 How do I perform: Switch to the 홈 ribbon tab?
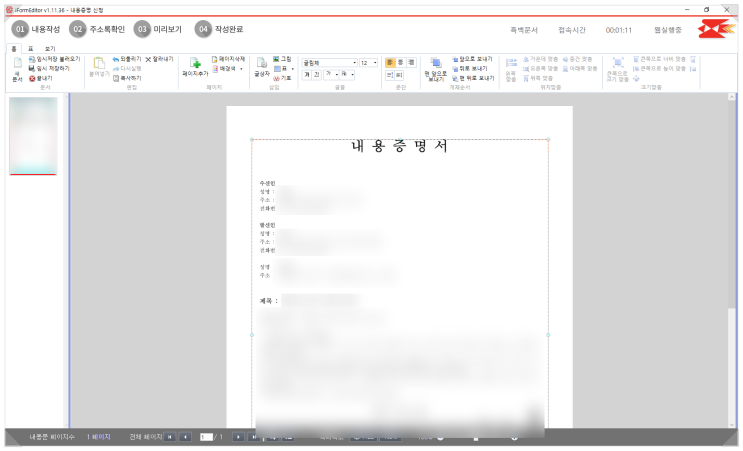(x=14, y=49)
